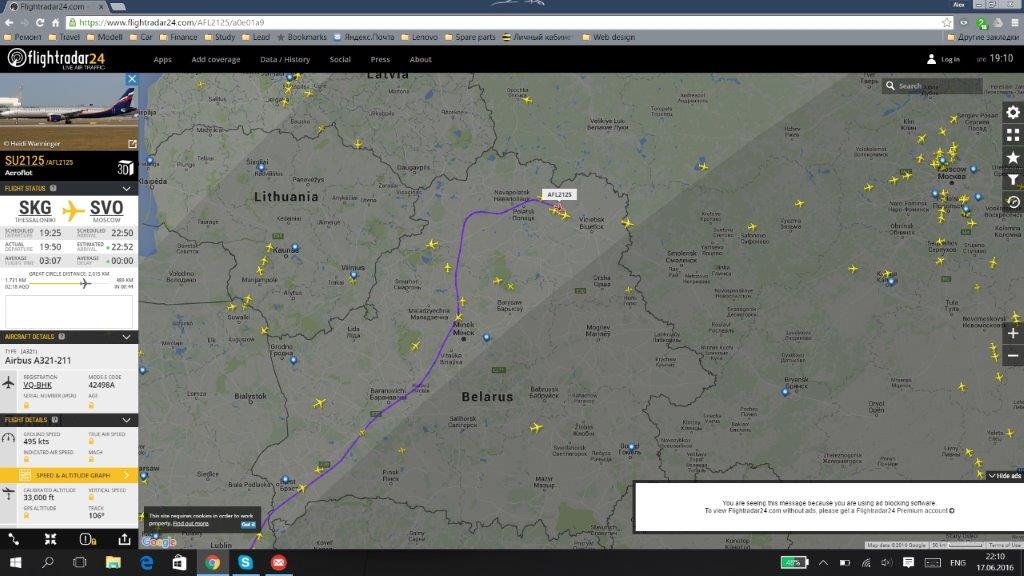Open the locked alerts icon in bottom bar

(88, 539)
